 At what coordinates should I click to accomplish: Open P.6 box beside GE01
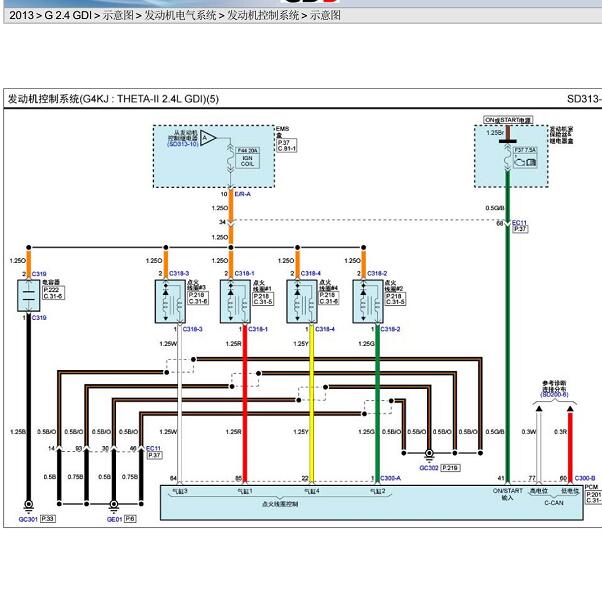point(130,519)
